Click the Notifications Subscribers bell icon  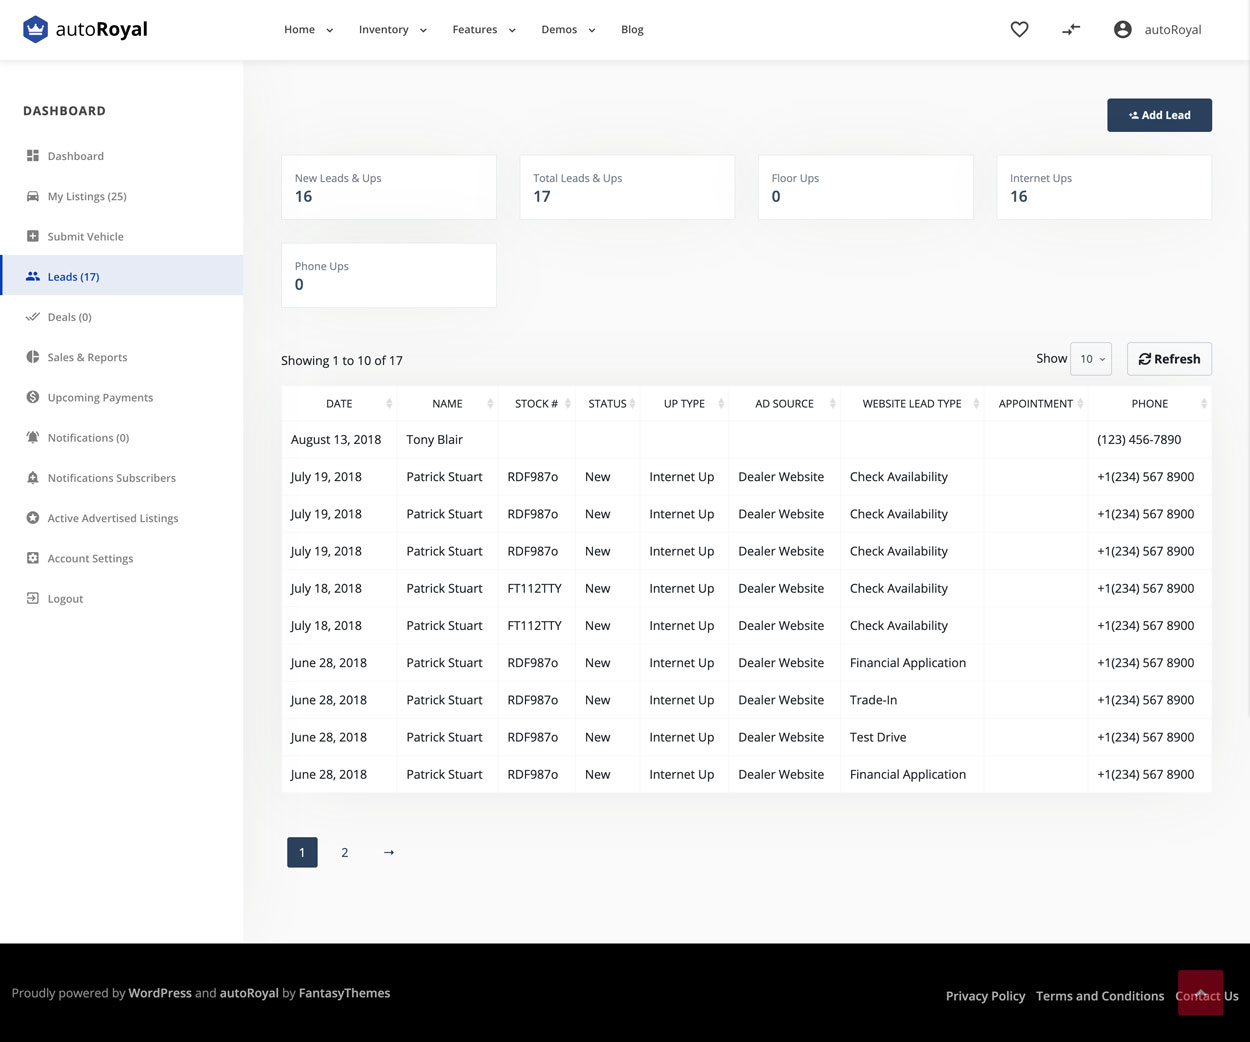coord(33,477)
